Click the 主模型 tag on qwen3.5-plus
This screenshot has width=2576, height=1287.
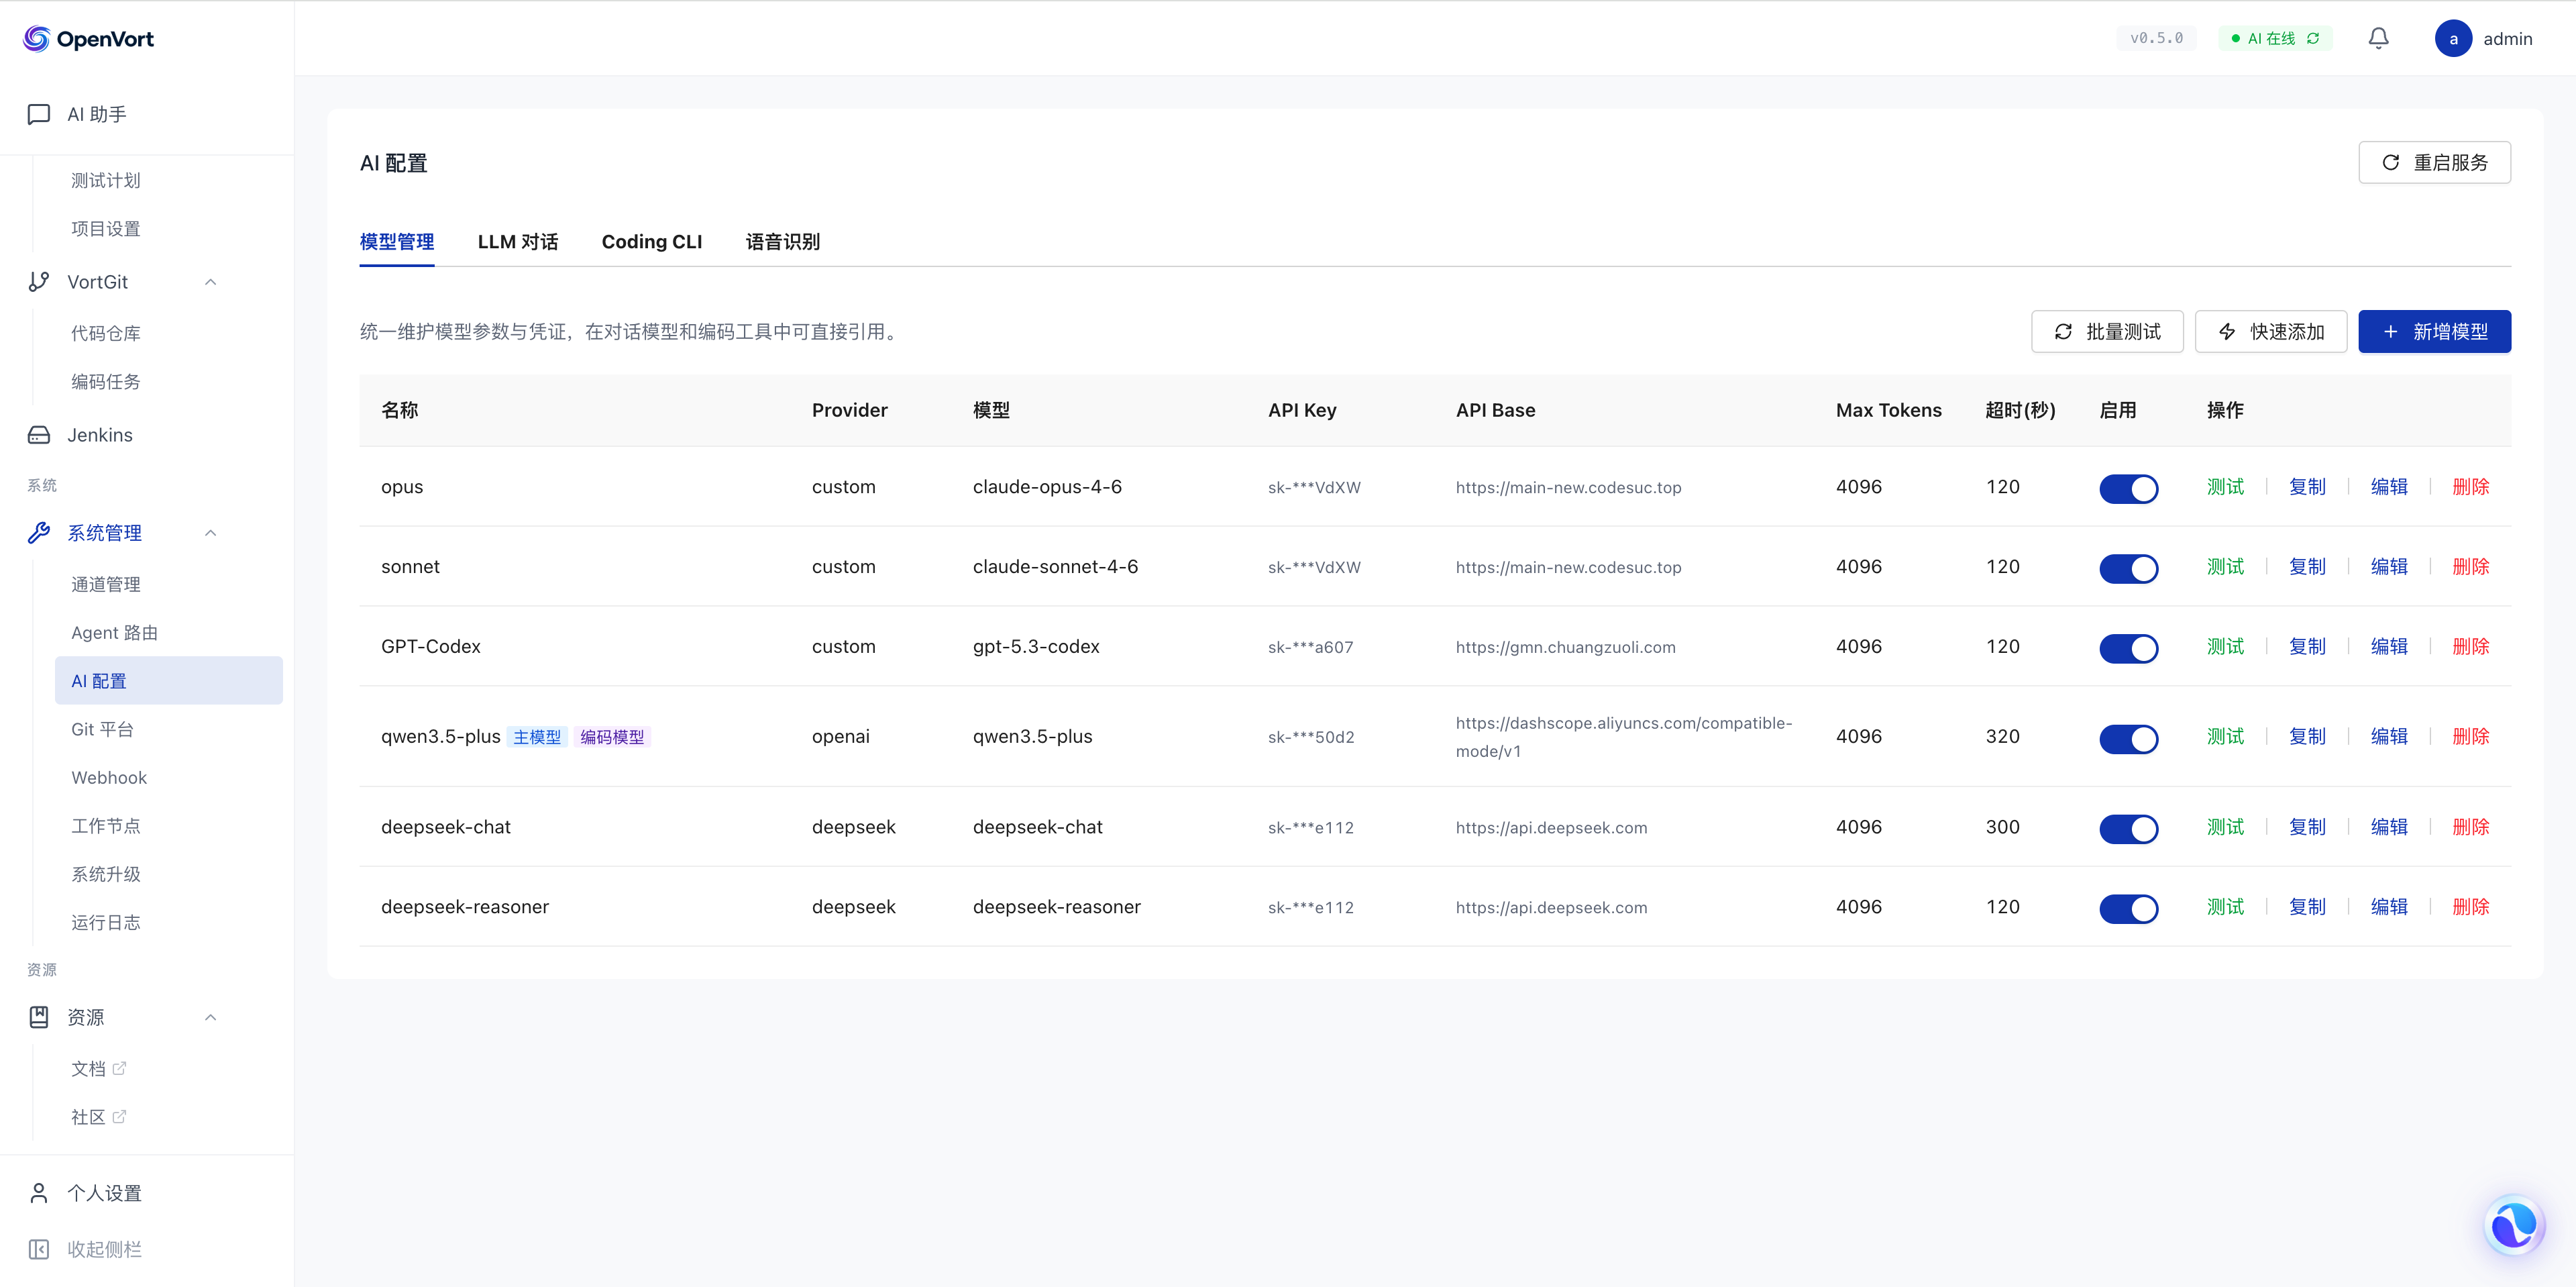pyautogui.click(x=537, y=737)
